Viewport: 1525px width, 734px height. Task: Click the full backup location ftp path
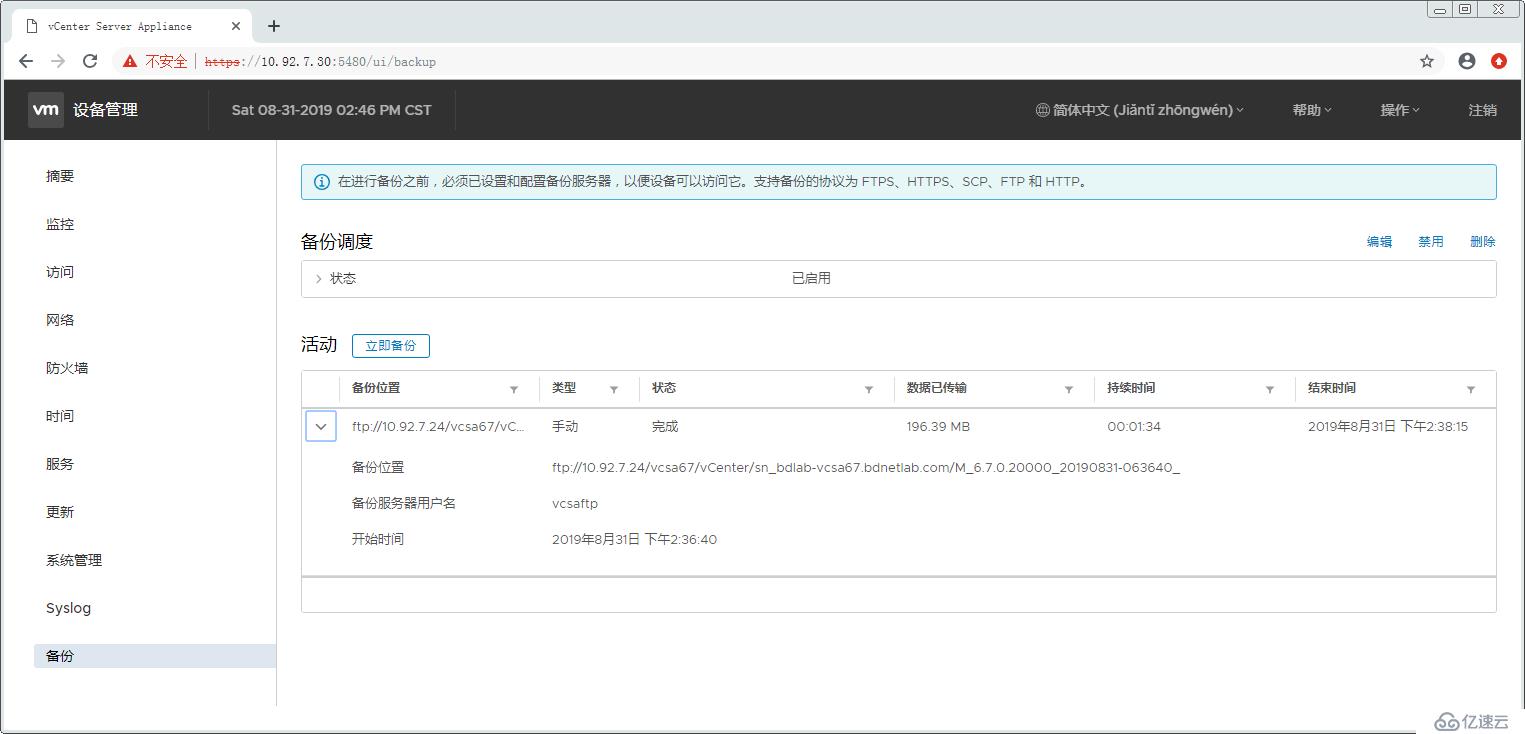click(x=866, y=468)
